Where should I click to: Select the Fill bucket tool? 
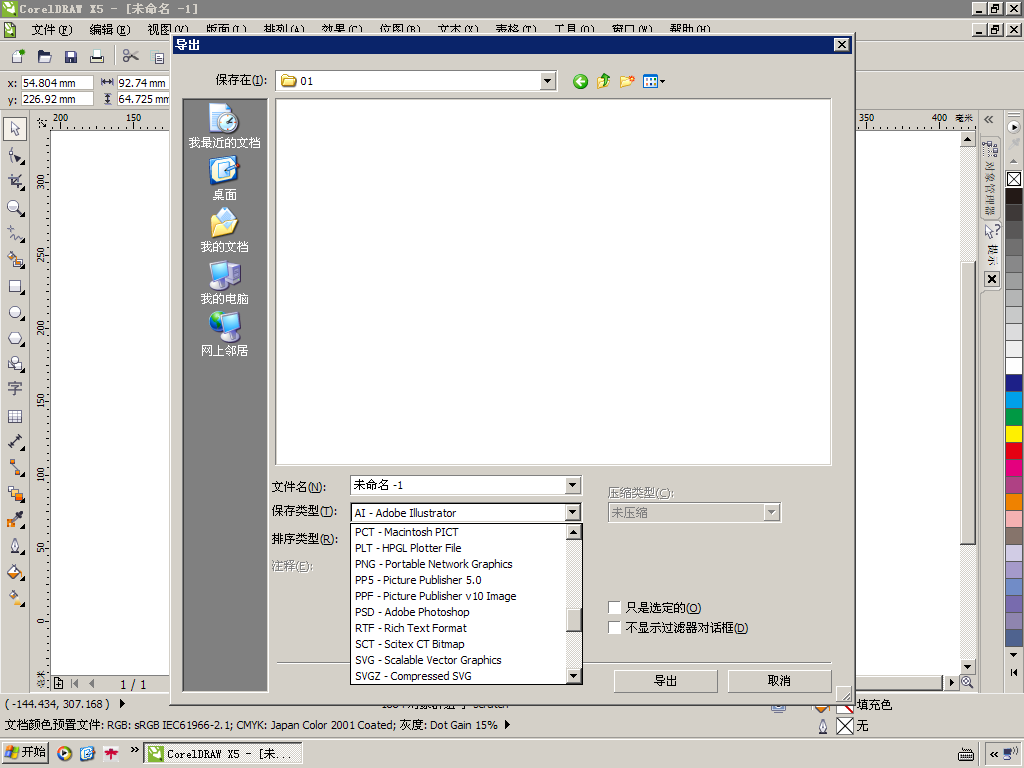click(15, 573)
